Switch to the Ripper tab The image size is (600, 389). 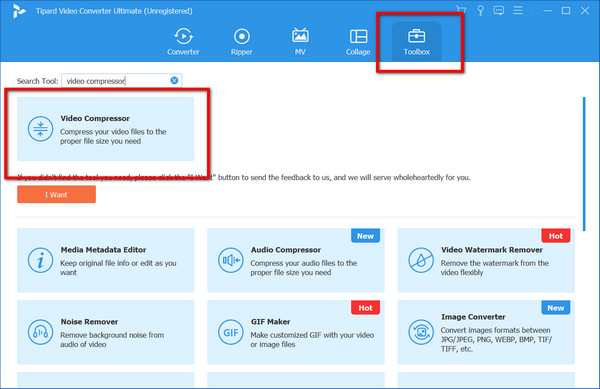(x=241, y=42)
